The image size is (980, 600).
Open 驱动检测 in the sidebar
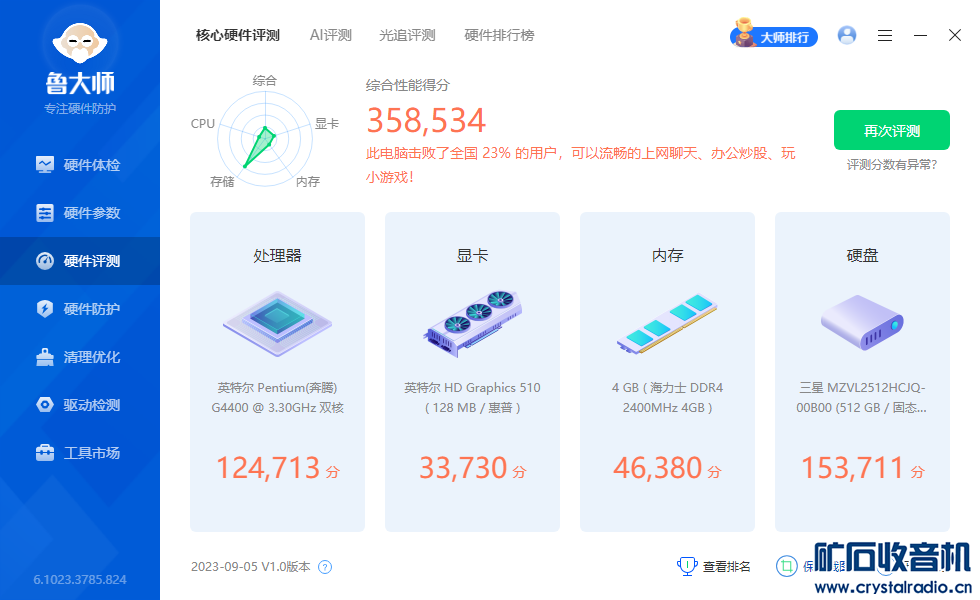79,405
